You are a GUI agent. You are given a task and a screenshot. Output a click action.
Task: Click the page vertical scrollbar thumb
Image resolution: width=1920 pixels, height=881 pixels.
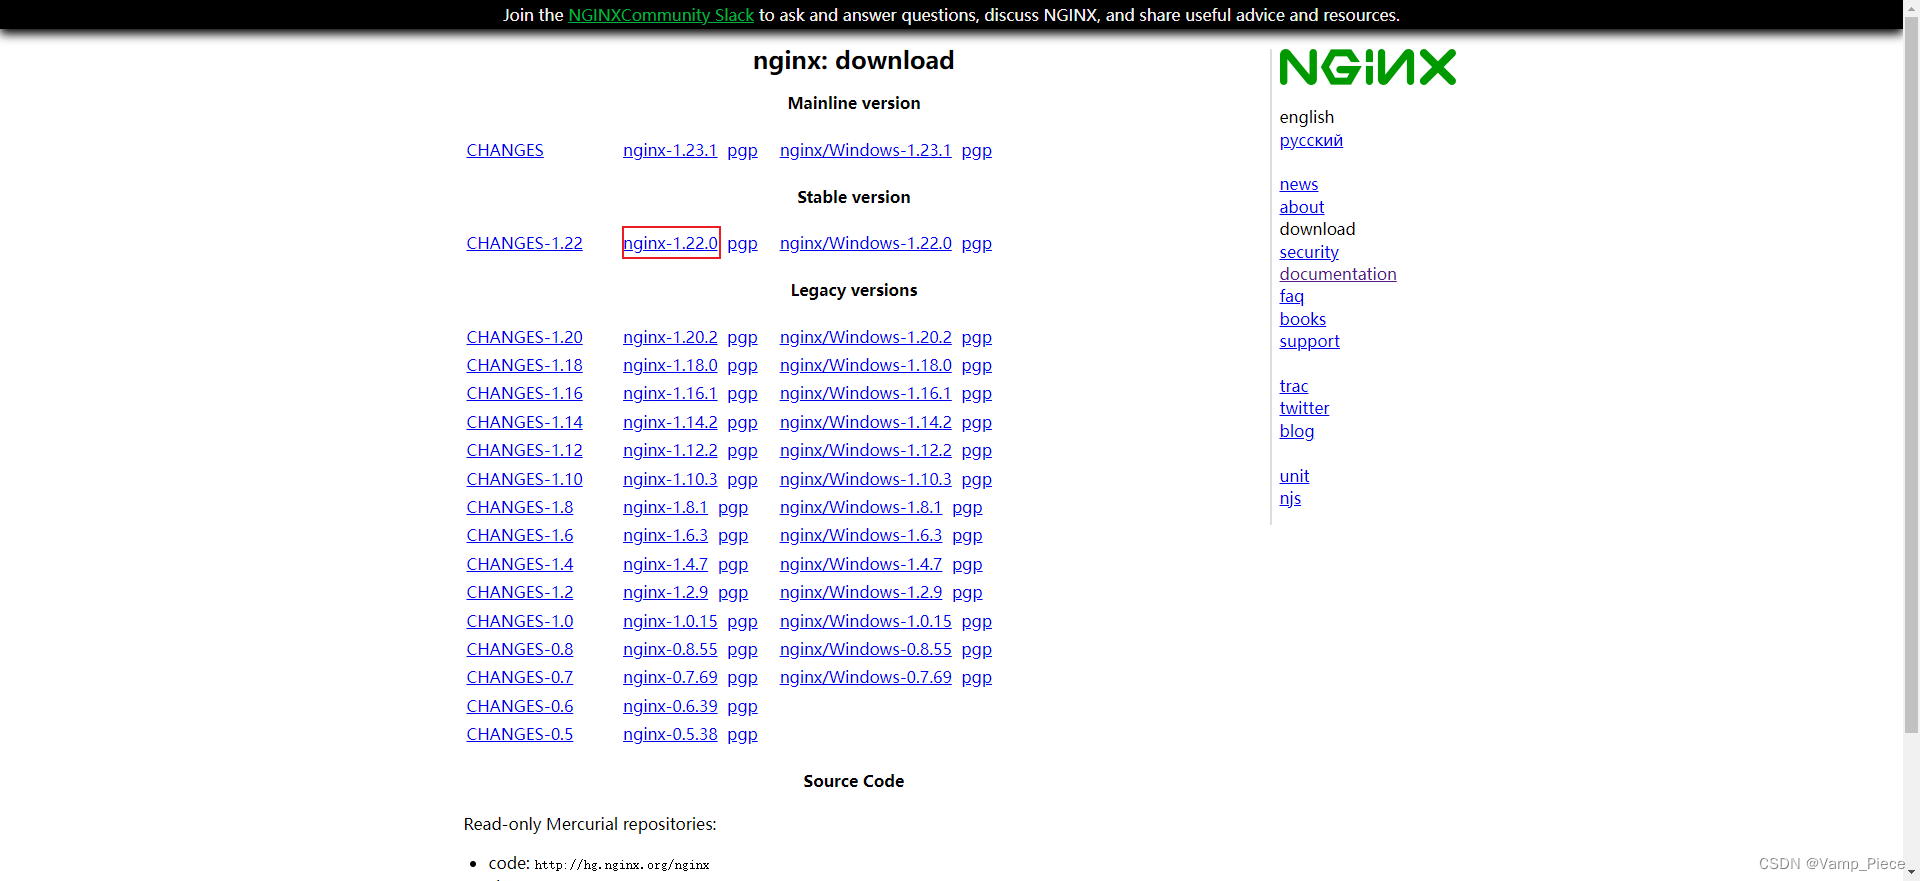[x=1911, y=375]
